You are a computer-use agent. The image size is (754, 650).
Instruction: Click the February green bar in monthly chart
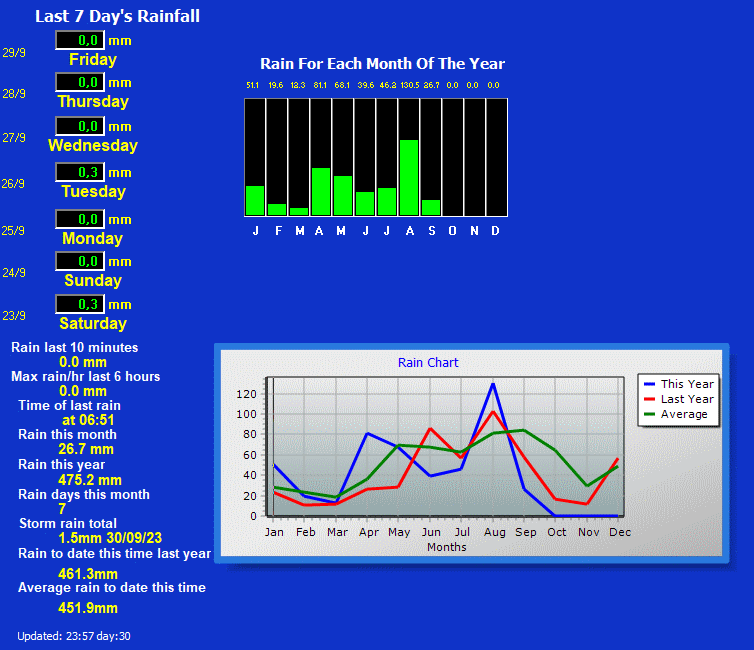(277, 210)
